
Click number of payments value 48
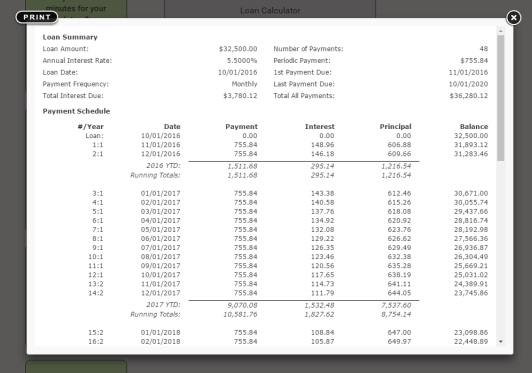[x=483, y=49]
